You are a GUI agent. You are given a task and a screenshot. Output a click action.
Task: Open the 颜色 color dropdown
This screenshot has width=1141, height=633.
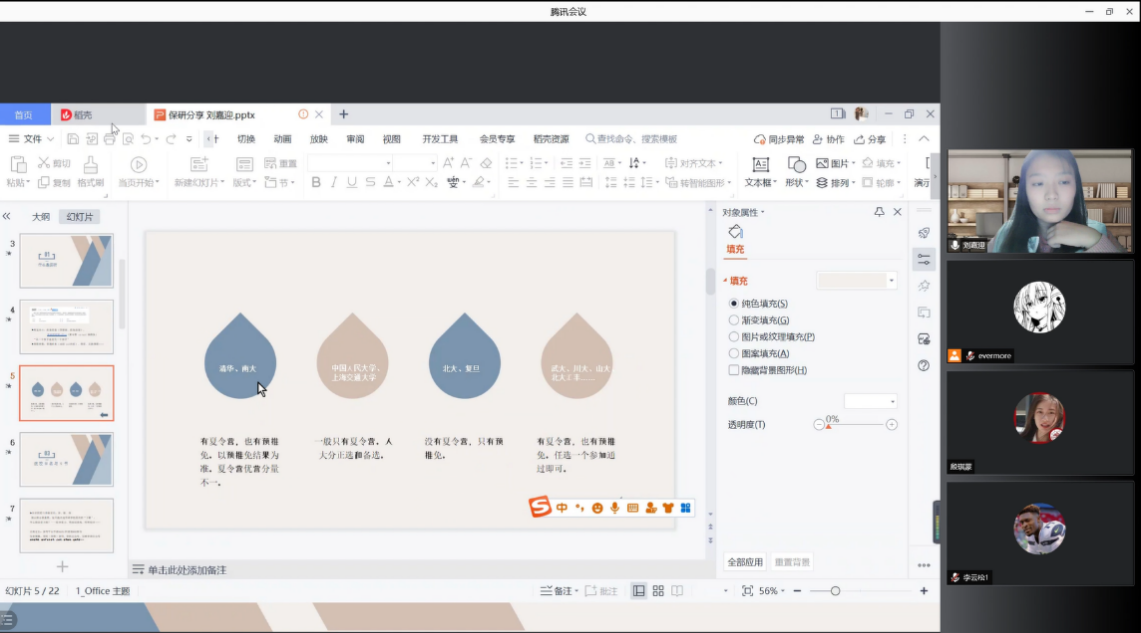coord(870,401)
